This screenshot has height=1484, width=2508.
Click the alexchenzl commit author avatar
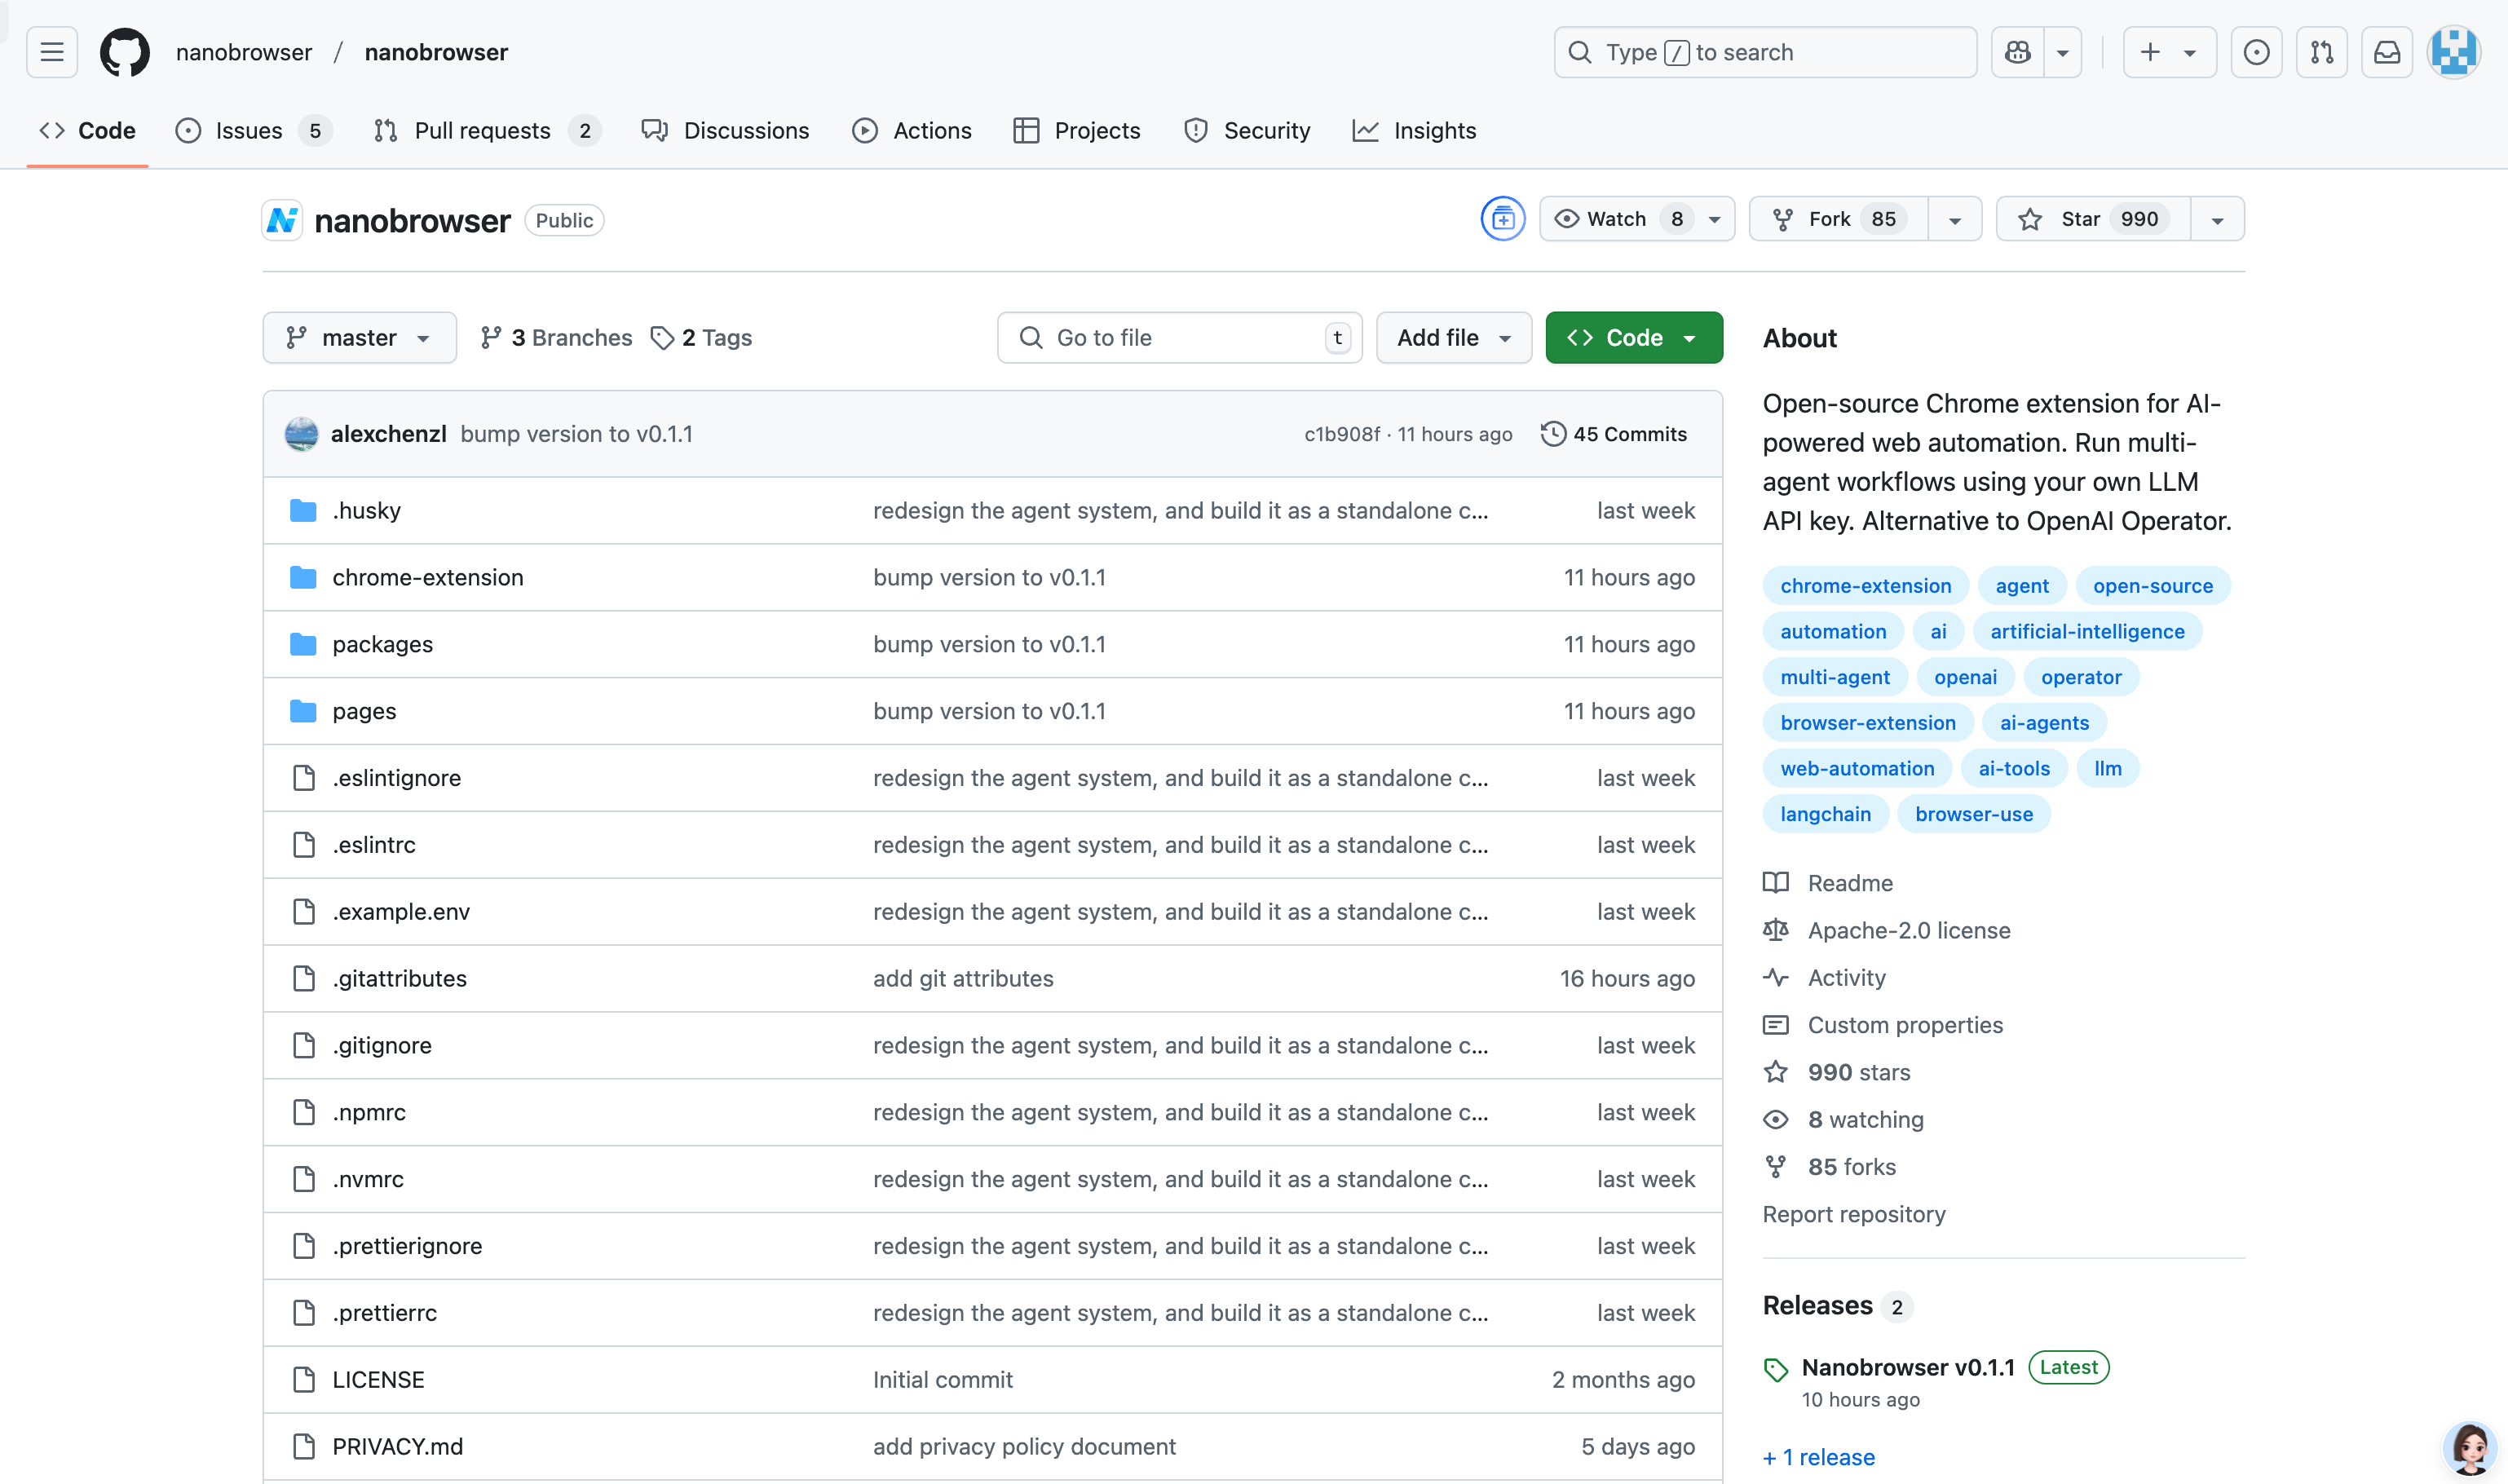[x=301, y=434]
